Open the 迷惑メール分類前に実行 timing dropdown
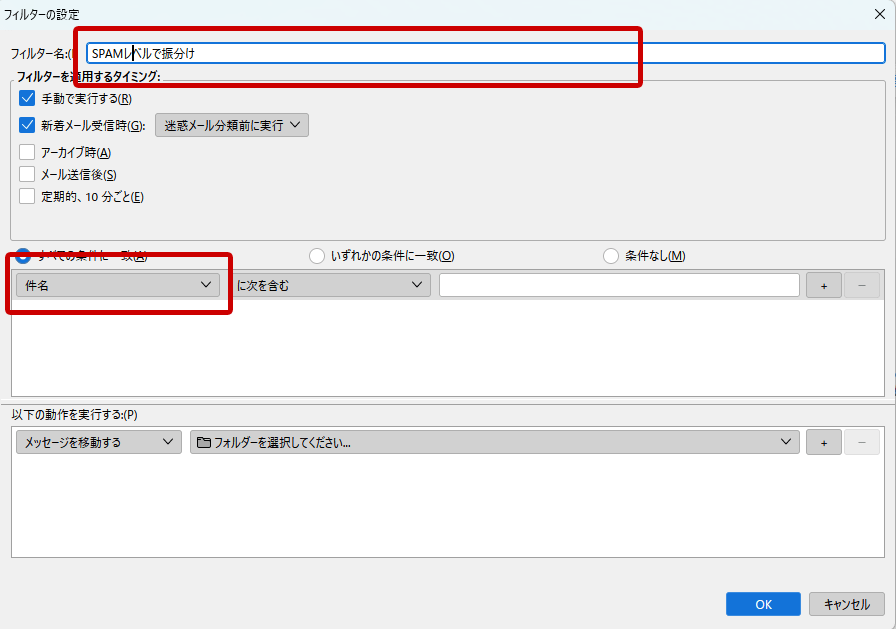The image size is (896, 629). (232, 125)
